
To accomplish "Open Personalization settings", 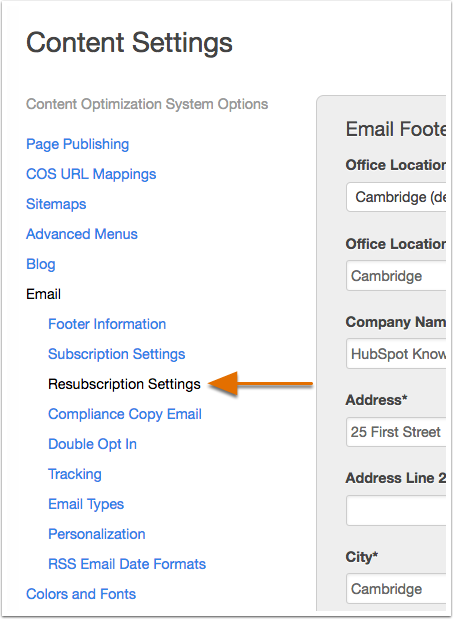I will click(97, 534).
